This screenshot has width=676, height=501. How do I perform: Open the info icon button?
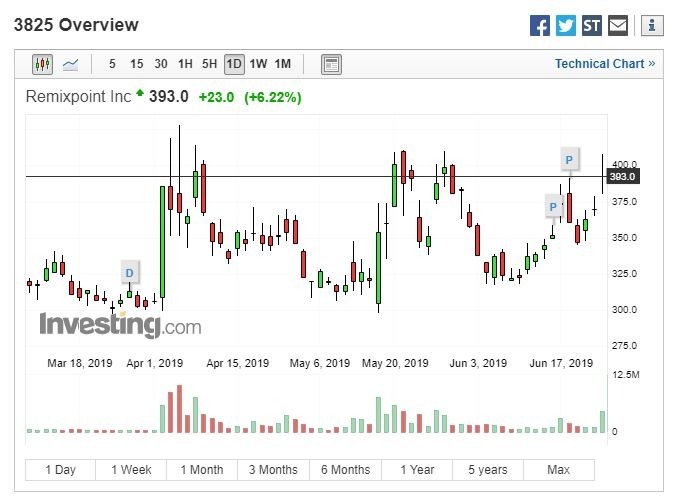(x=652, y=25)
